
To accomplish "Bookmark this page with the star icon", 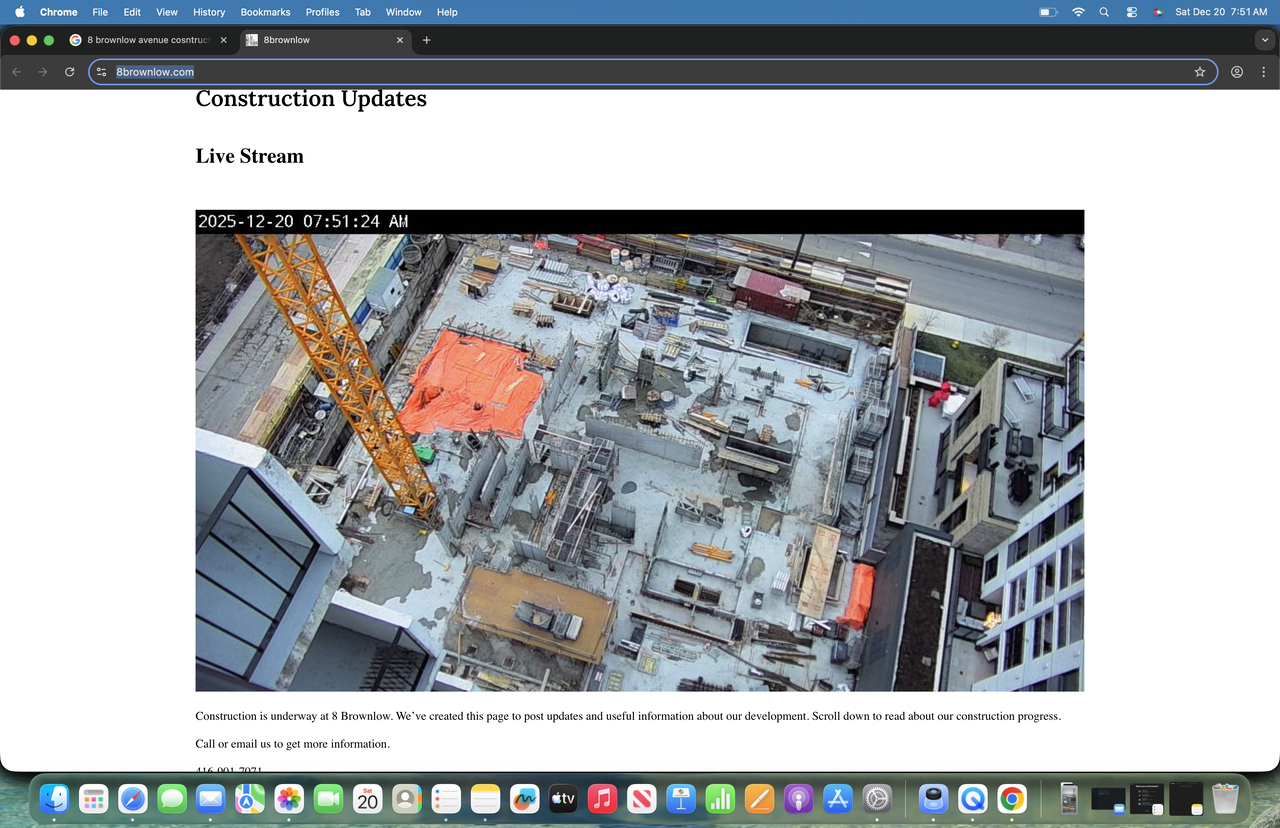I will click(x=1199, y=72).
